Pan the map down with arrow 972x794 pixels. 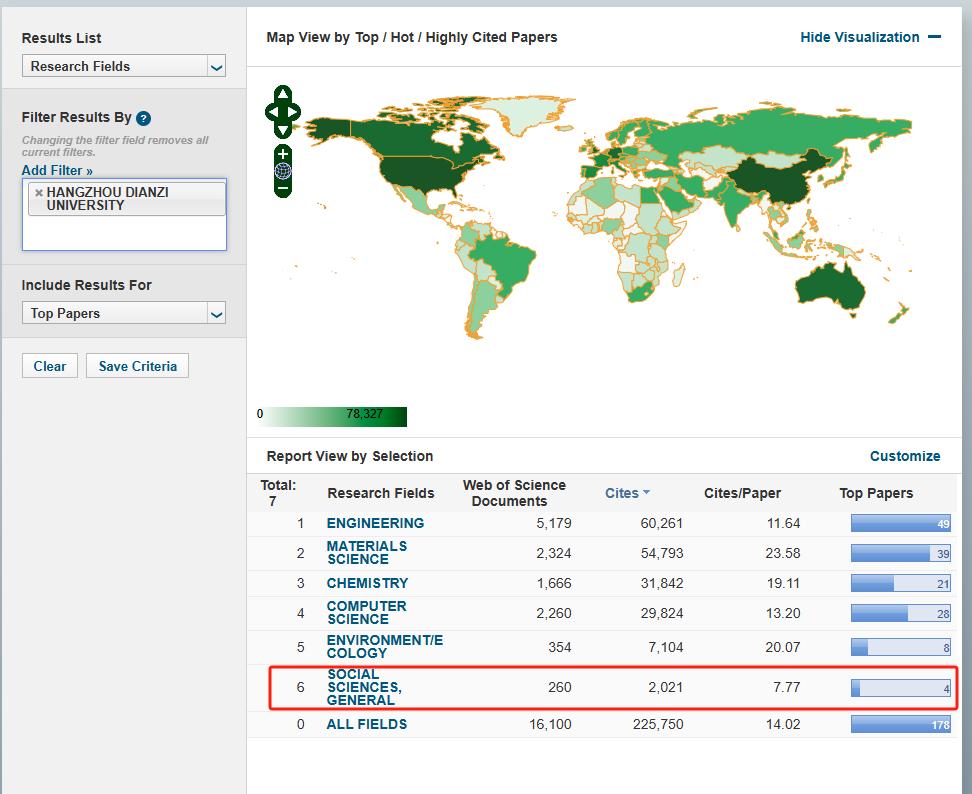(x=283, y=129)
